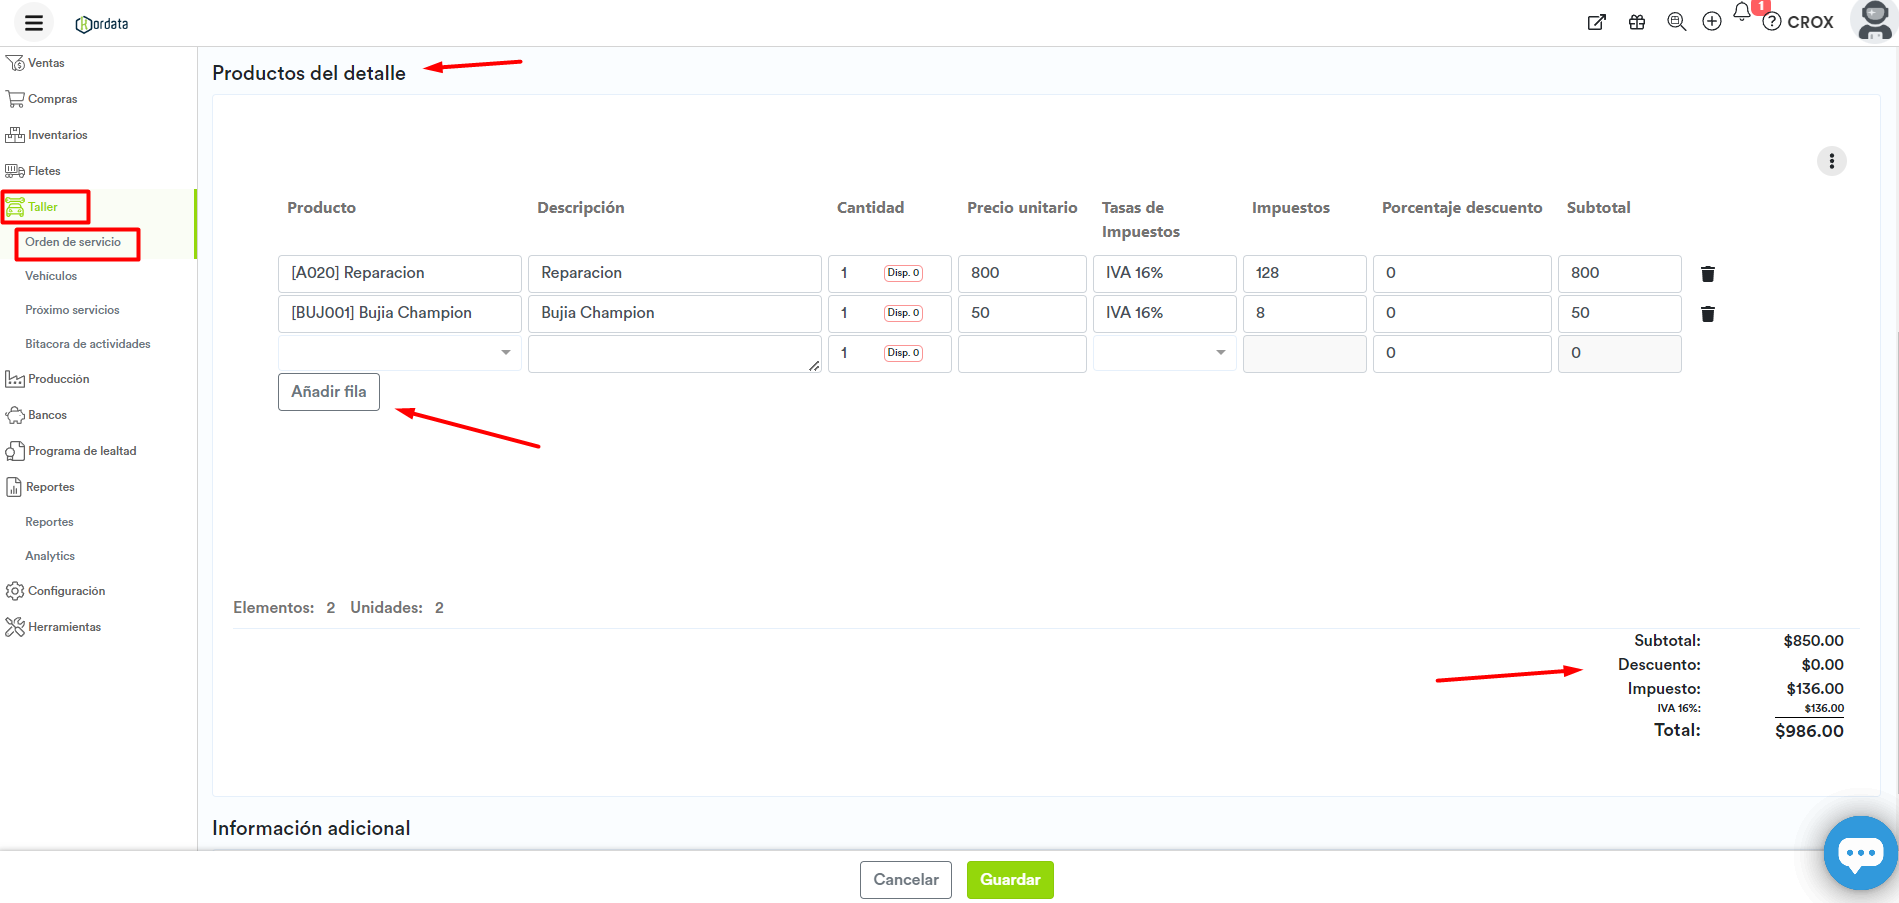1899x903 pixels.
Task: Open Vehículos in the sidebar
Action: (51, 276)
